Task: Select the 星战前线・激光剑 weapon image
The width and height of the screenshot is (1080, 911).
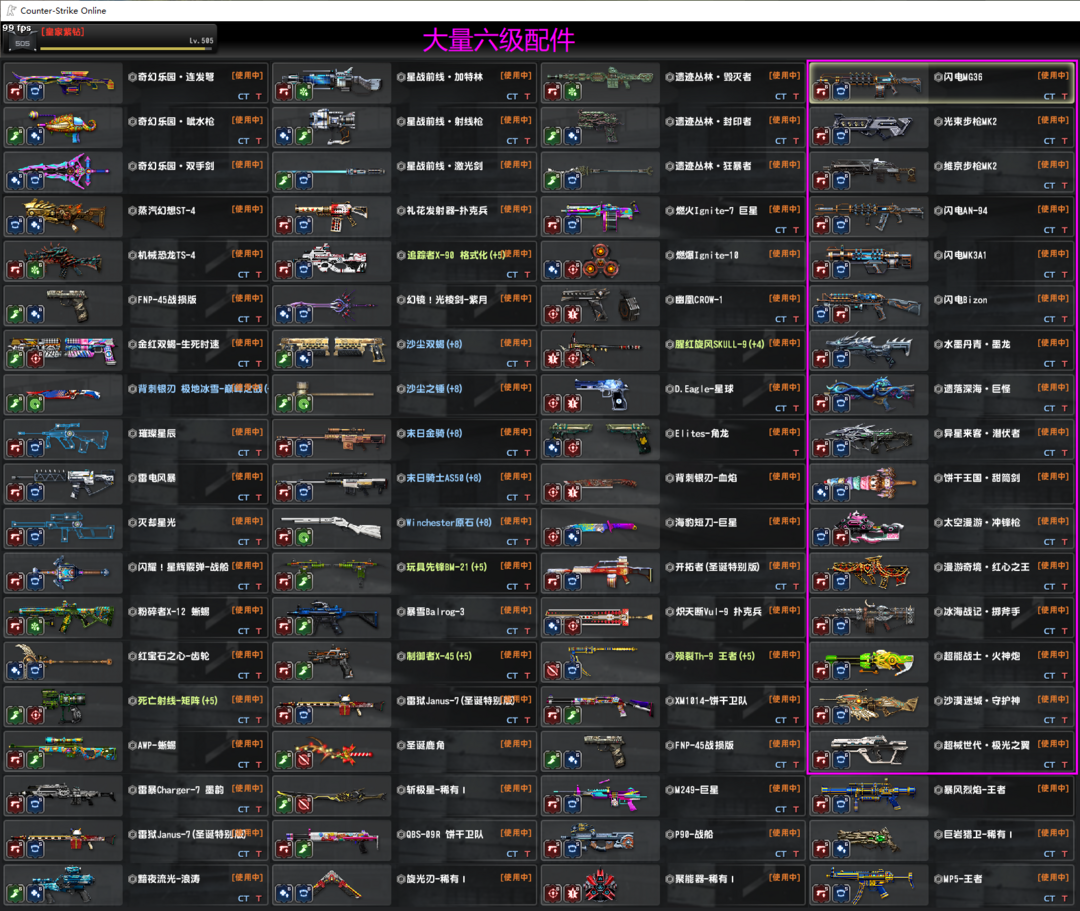Action: (x=330, y=172)
